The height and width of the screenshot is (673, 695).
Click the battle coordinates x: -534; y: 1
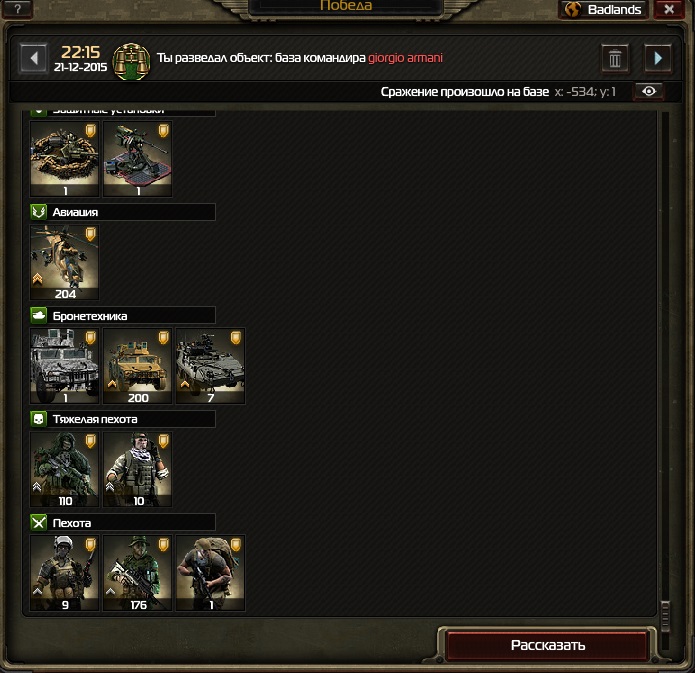(585, 92)
